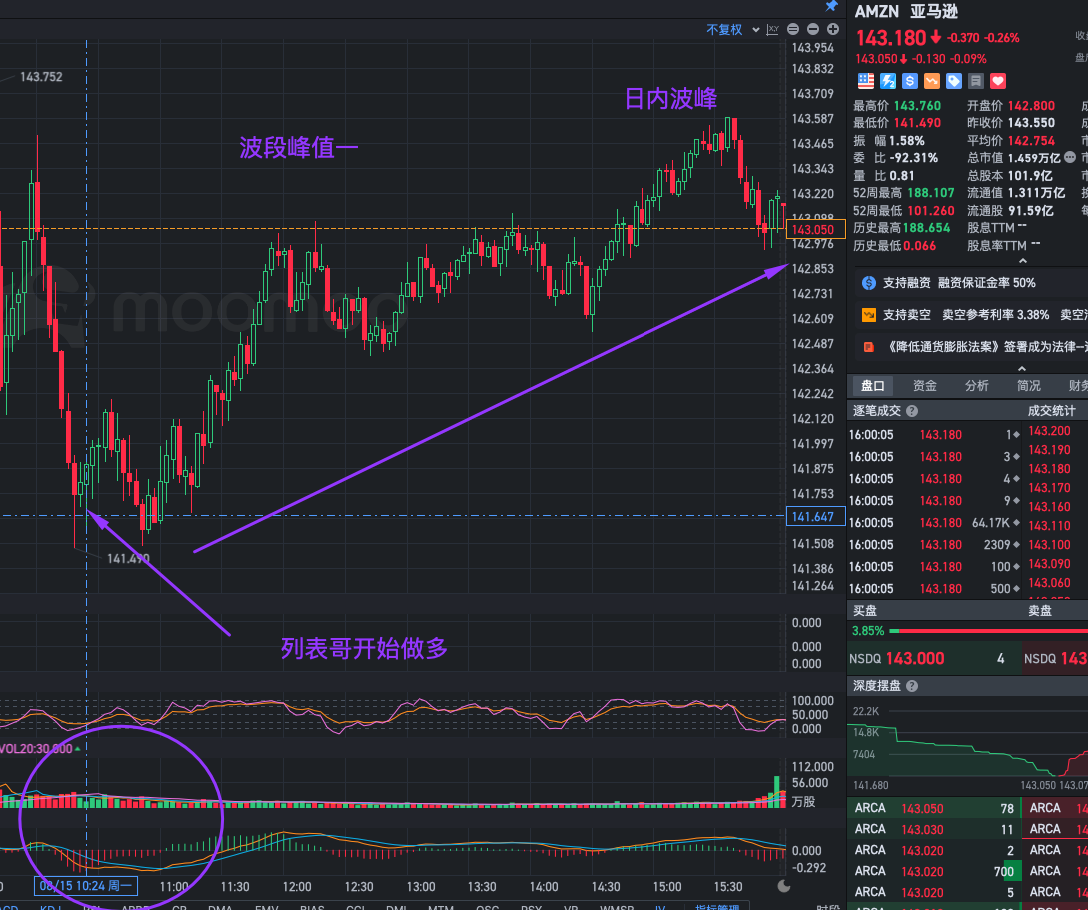
Task: Click the 2309 volume trade row
Action: coord(934,545)
